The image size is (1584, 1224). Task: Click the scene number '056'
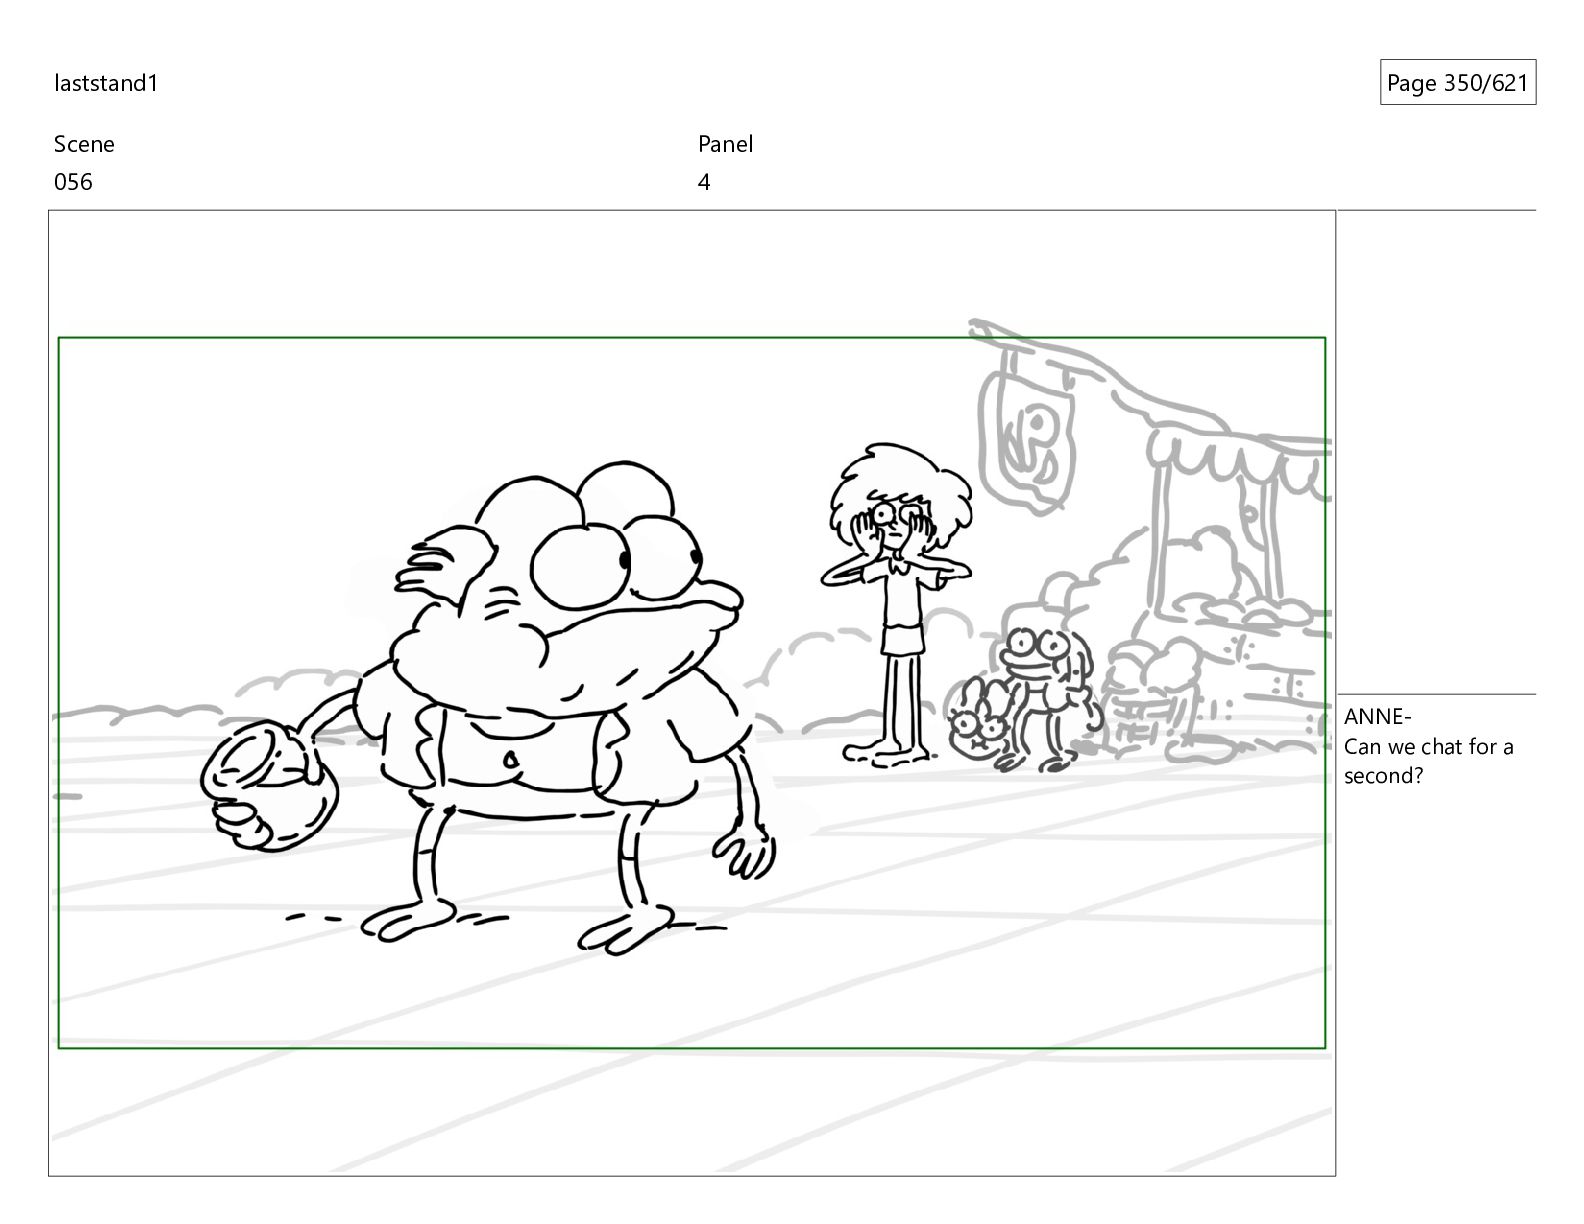[x=73, y=182]
